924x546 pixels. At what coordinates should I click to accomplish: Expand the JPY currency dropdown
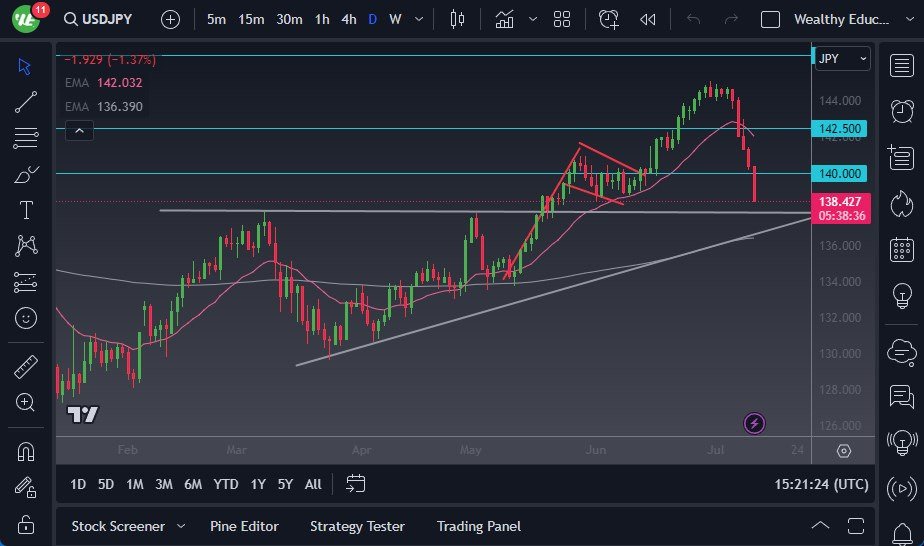point(843,59)
